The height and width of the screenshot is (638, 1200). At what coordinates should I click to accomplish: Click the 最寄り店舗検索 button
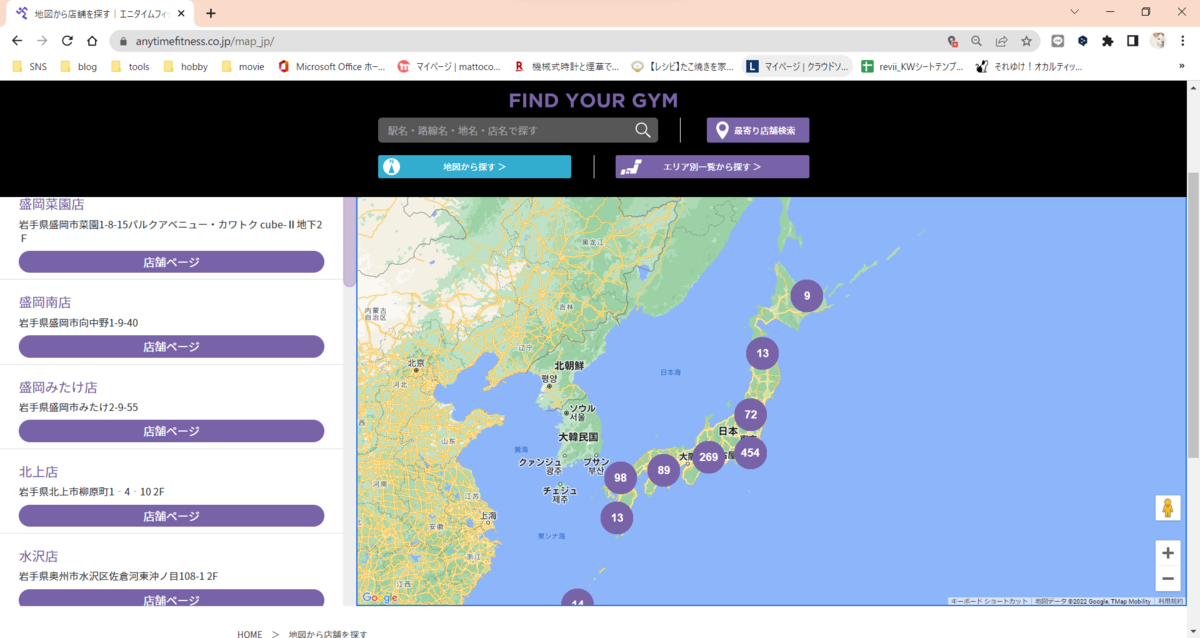[x=758, y=130]
